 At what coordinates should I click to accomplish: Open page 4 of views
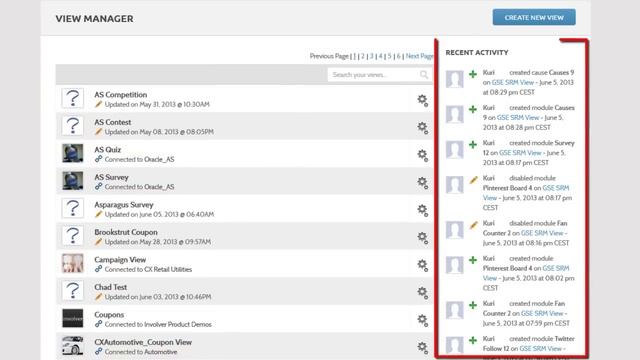coord(380,56)
